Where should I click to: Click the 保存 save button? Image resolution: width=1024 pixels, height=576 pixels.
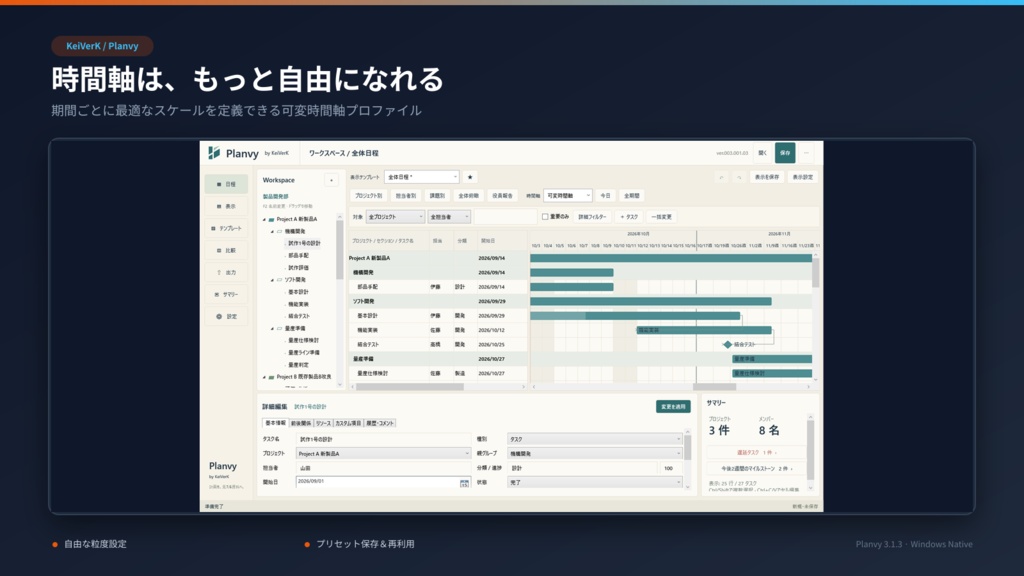[785, 153]
